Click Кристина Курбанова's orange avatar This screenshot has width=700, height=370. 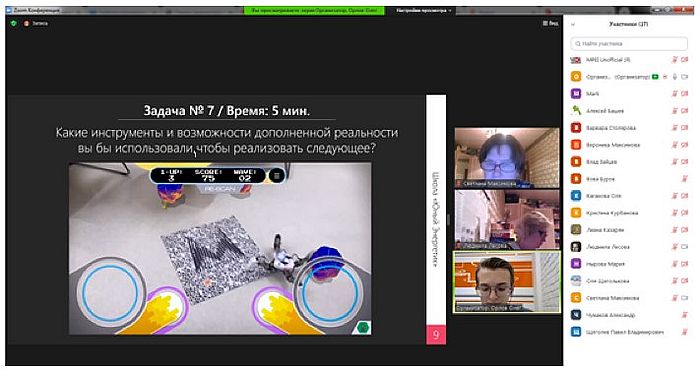[x=576, y=213]
